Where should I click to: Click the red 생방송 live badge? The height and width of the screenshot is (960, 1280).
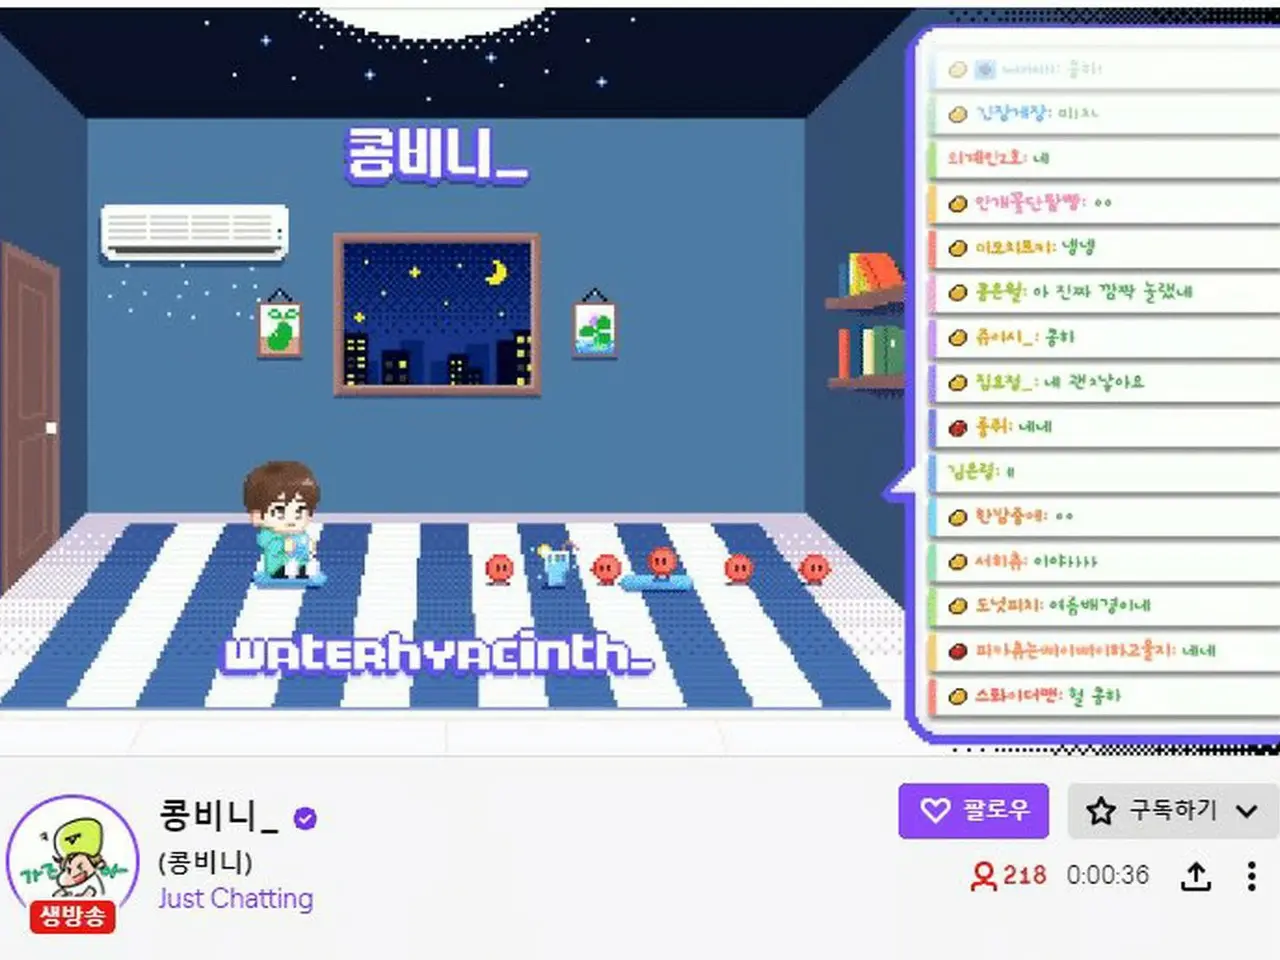72,916
